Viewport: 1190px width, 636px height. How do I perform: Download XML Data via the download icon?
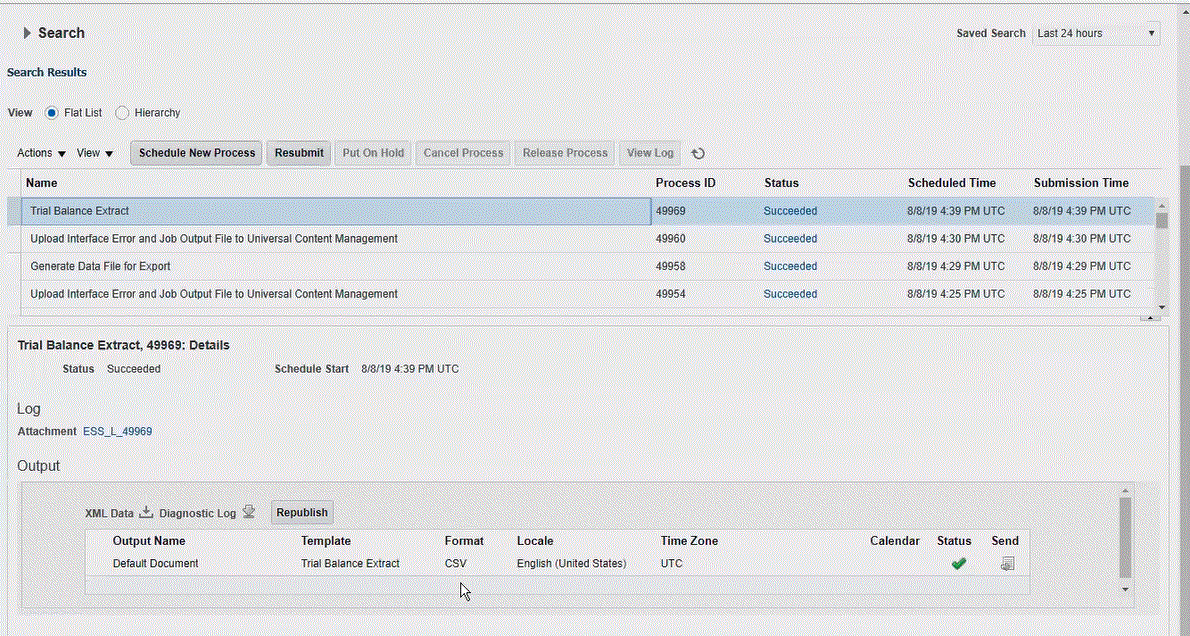(x=146, y=512)
